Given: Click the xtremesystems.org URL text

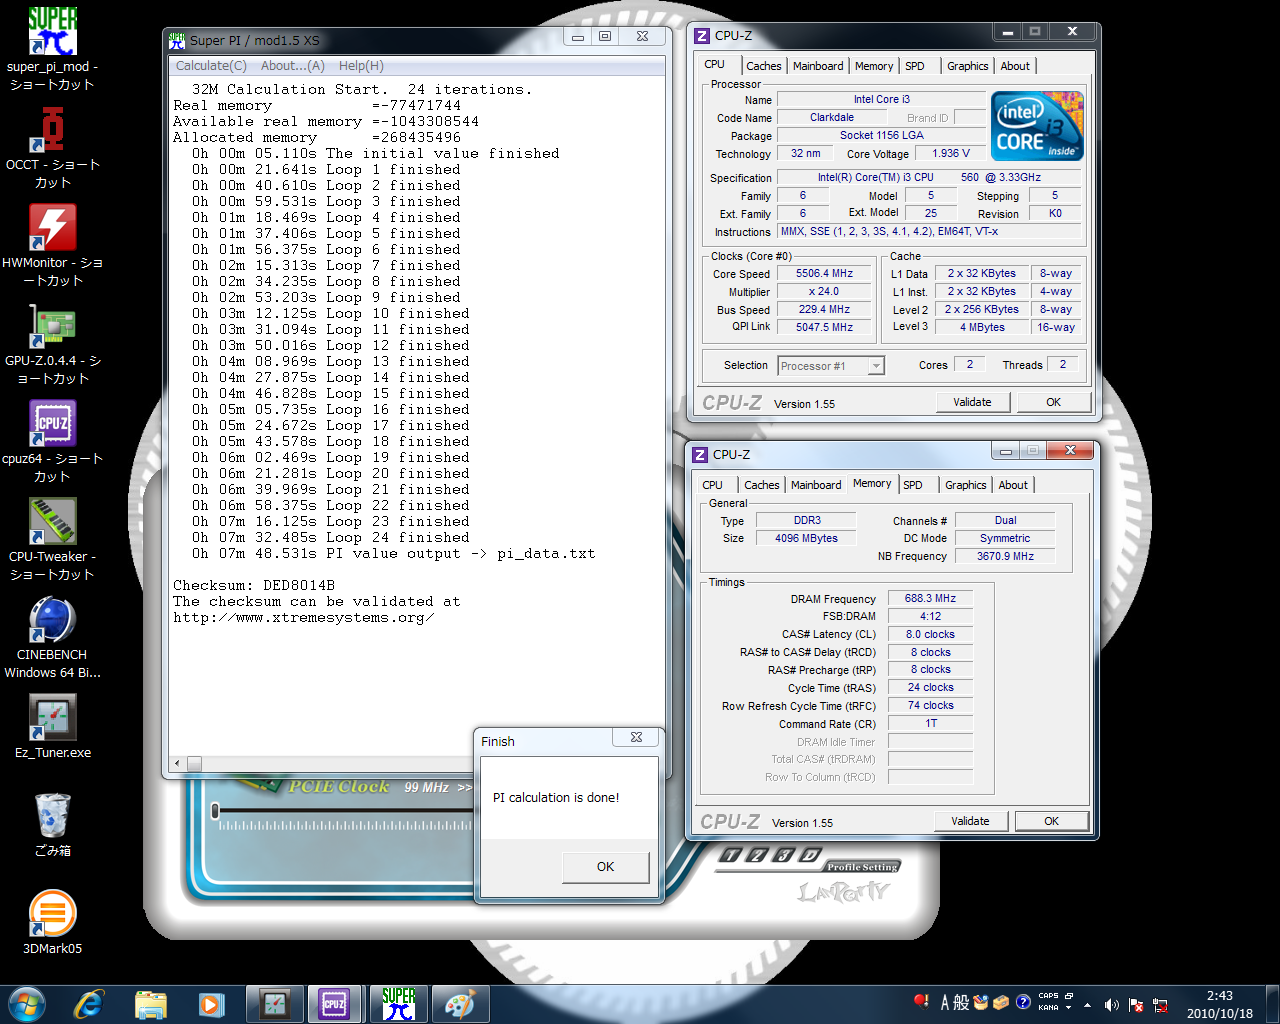Looking at the screenshot, I should point(304,618).
